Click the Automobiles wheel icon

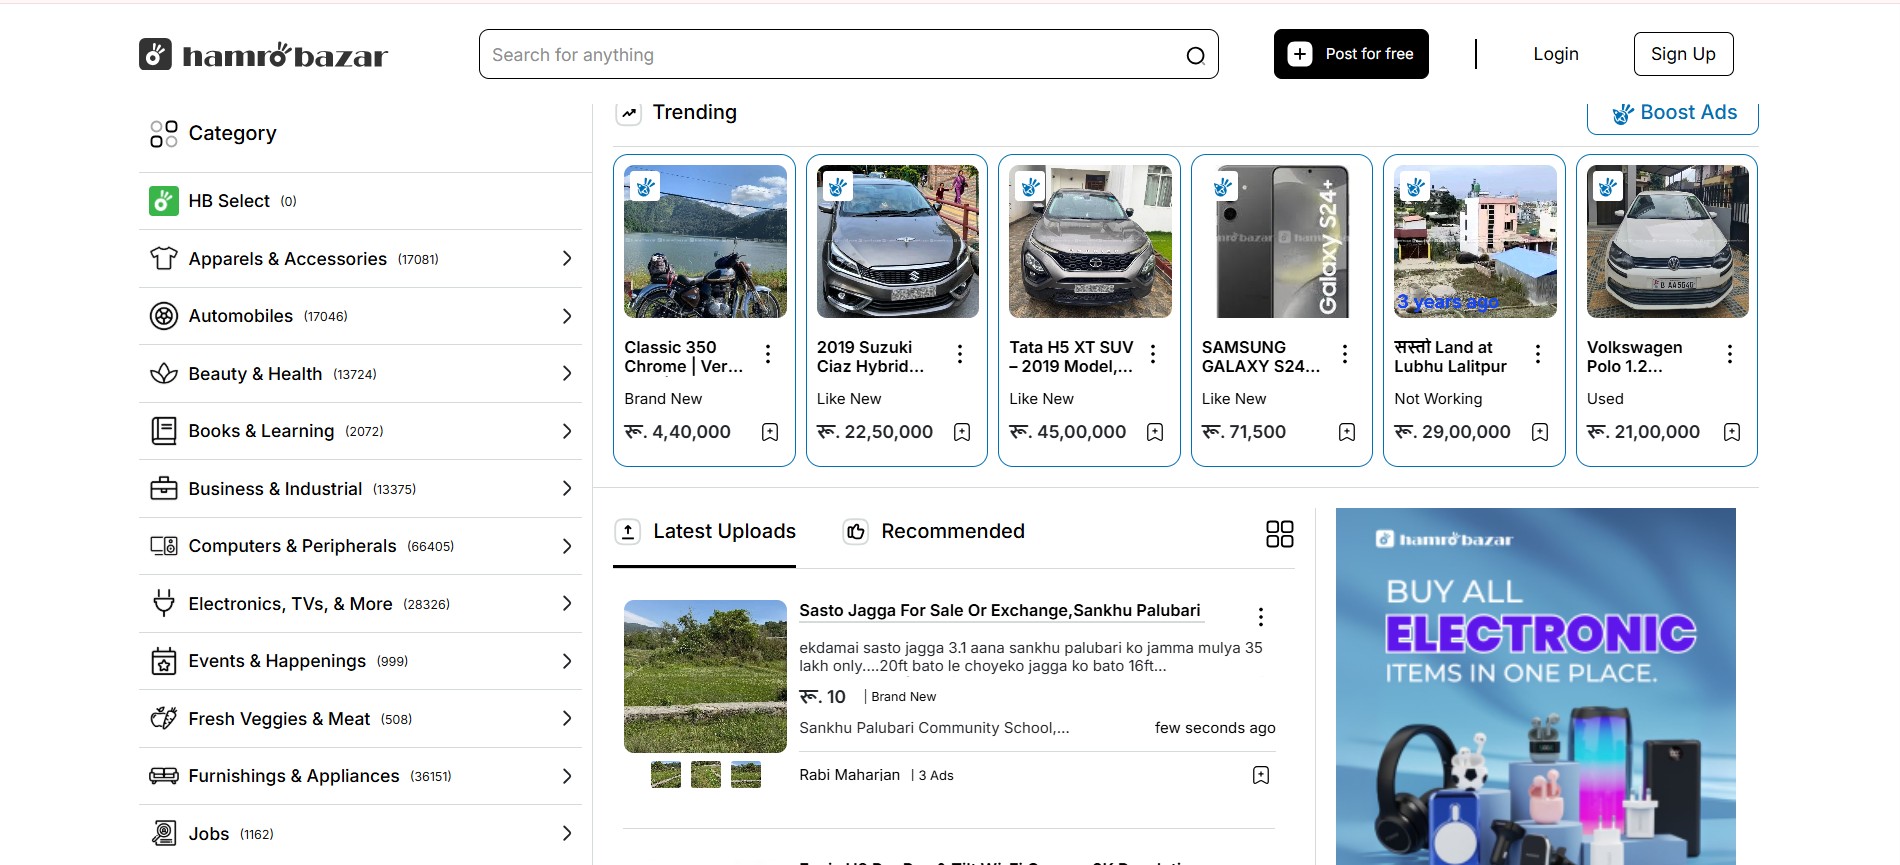tap(164, 316)
